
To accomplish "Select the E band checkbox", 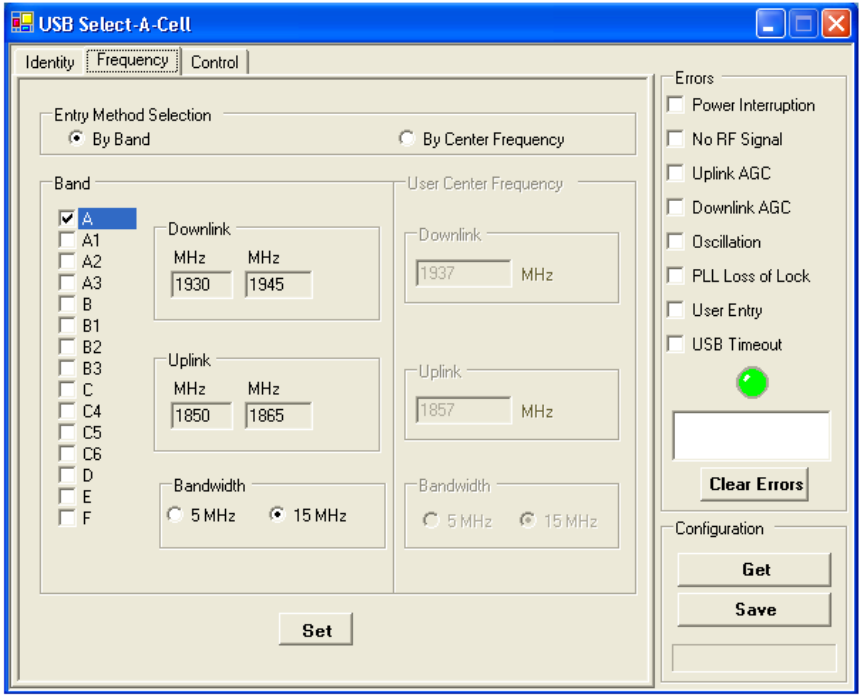I will point(67,497).
